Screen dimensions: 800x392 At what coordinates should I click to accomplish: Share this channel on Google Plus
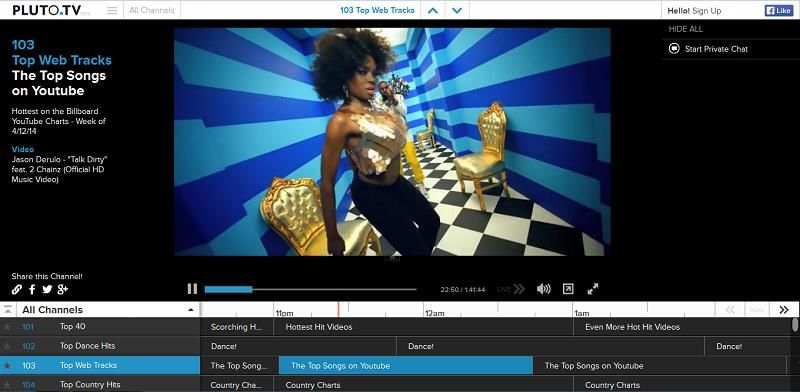63,289
